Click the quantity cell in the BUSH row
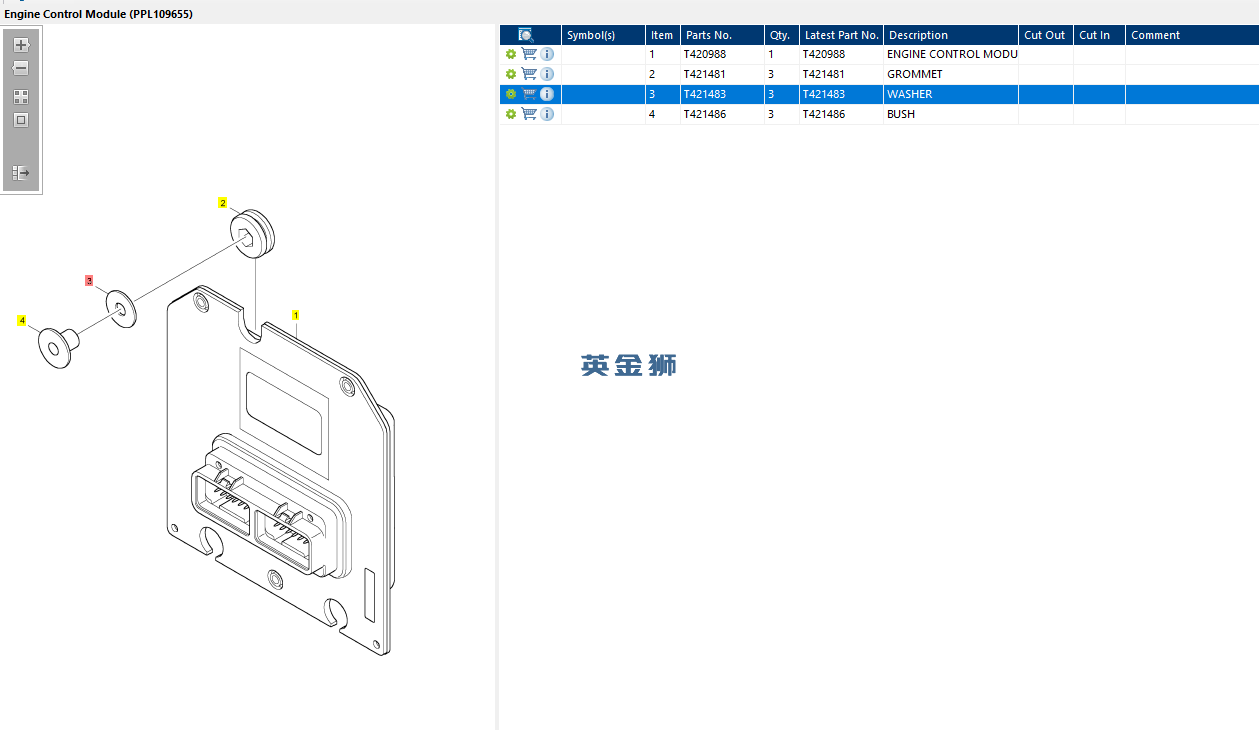This screenshot has height=730, width=1259. click(x=782, y=114)
